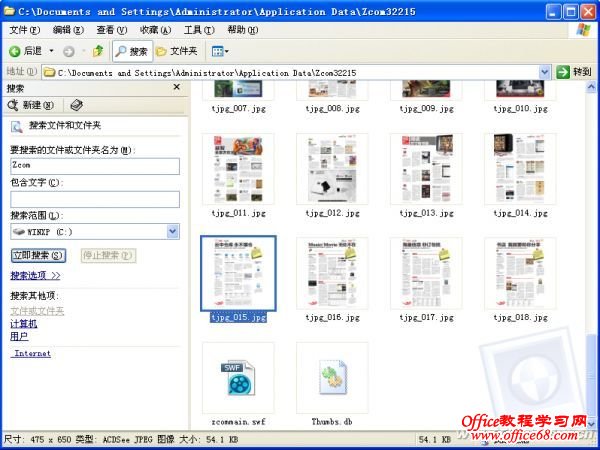Close the search side pane

[176, 87]
